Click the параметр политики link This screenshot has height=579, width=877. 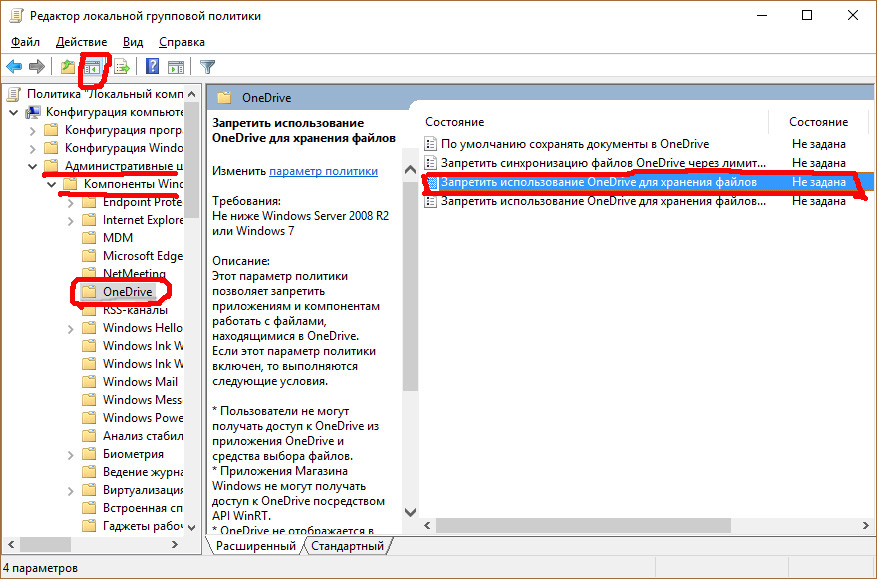click(x=323, y=171)
